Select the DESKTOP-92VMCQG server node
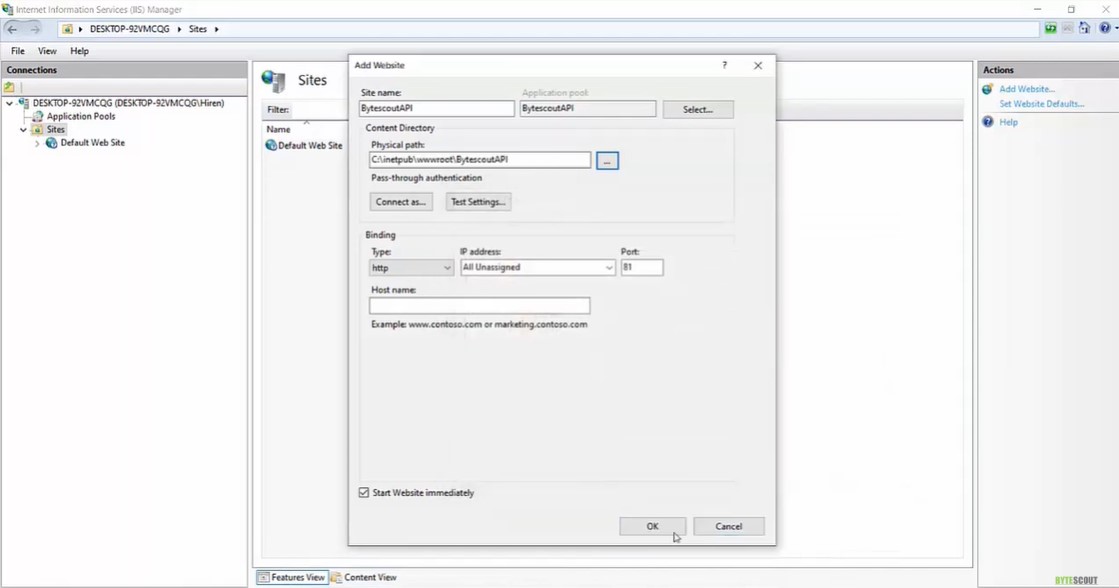 pos(128,103)
